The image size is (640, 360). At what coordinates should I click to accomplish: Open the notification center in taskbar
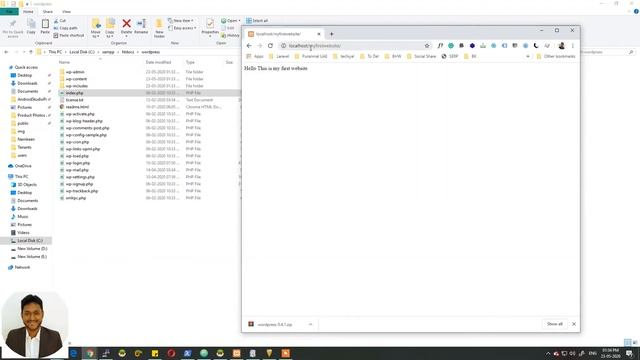click(x=629, y=353)
